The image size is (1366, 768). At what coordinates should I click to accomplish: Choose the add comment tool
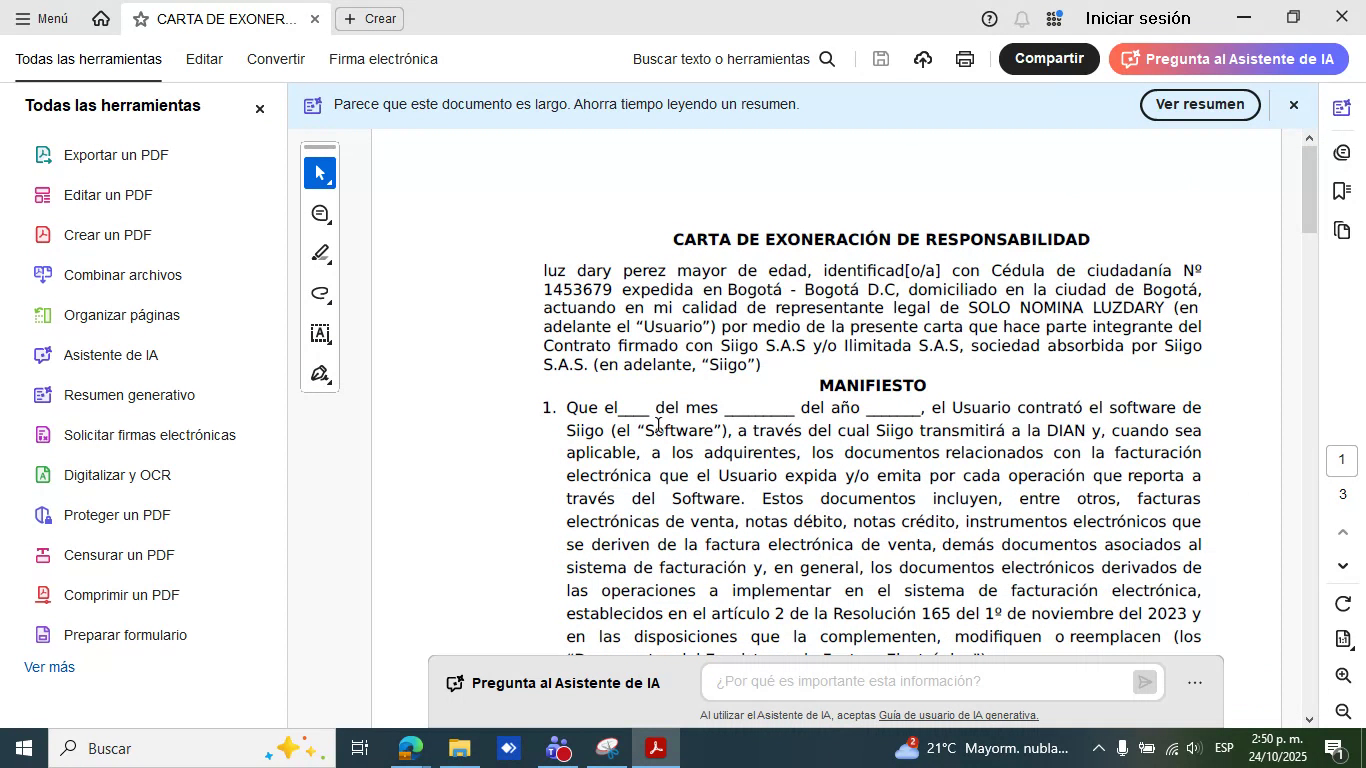[x=320, y=213]
